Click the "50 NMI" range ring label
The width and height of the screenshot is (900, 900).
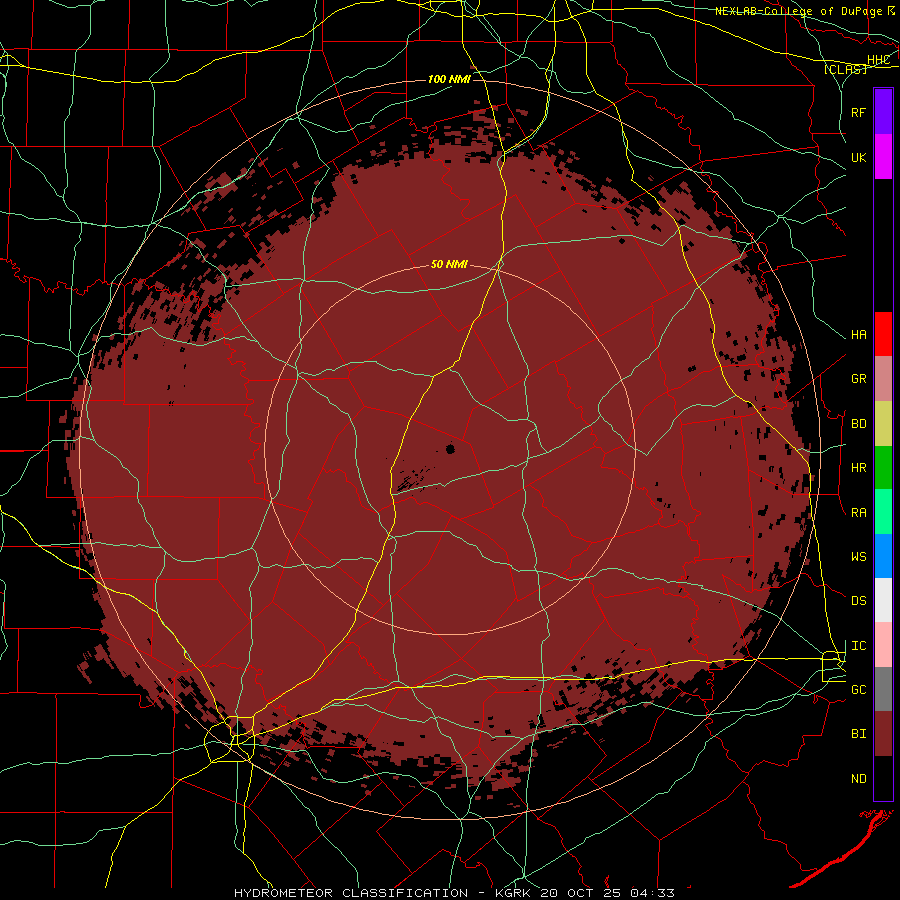[x=449, y=264]
